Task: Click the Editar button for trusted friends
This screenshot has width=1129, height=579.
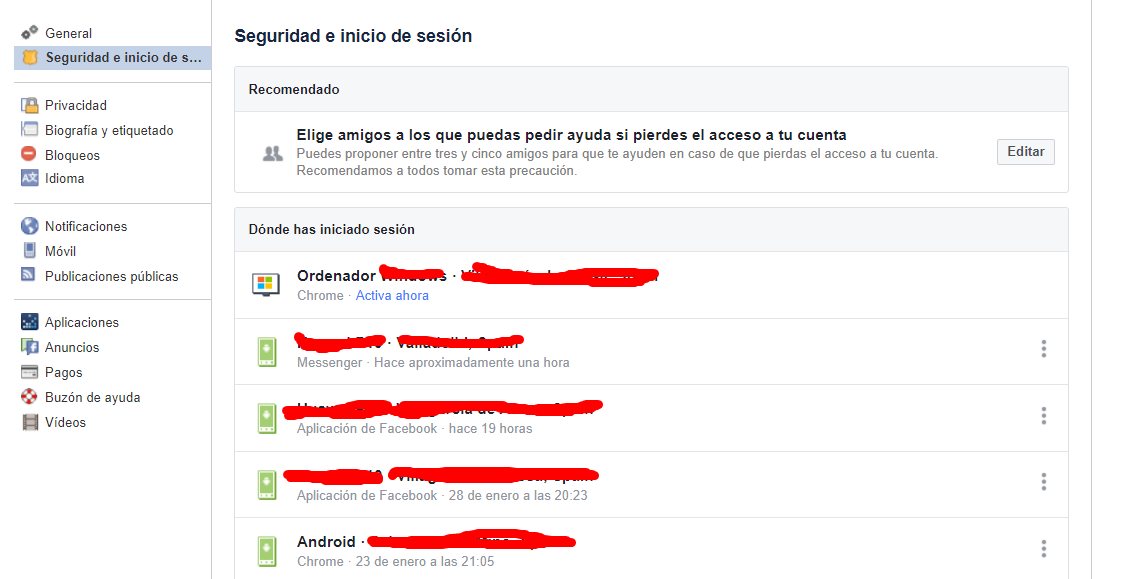Action: (1025, 152)
